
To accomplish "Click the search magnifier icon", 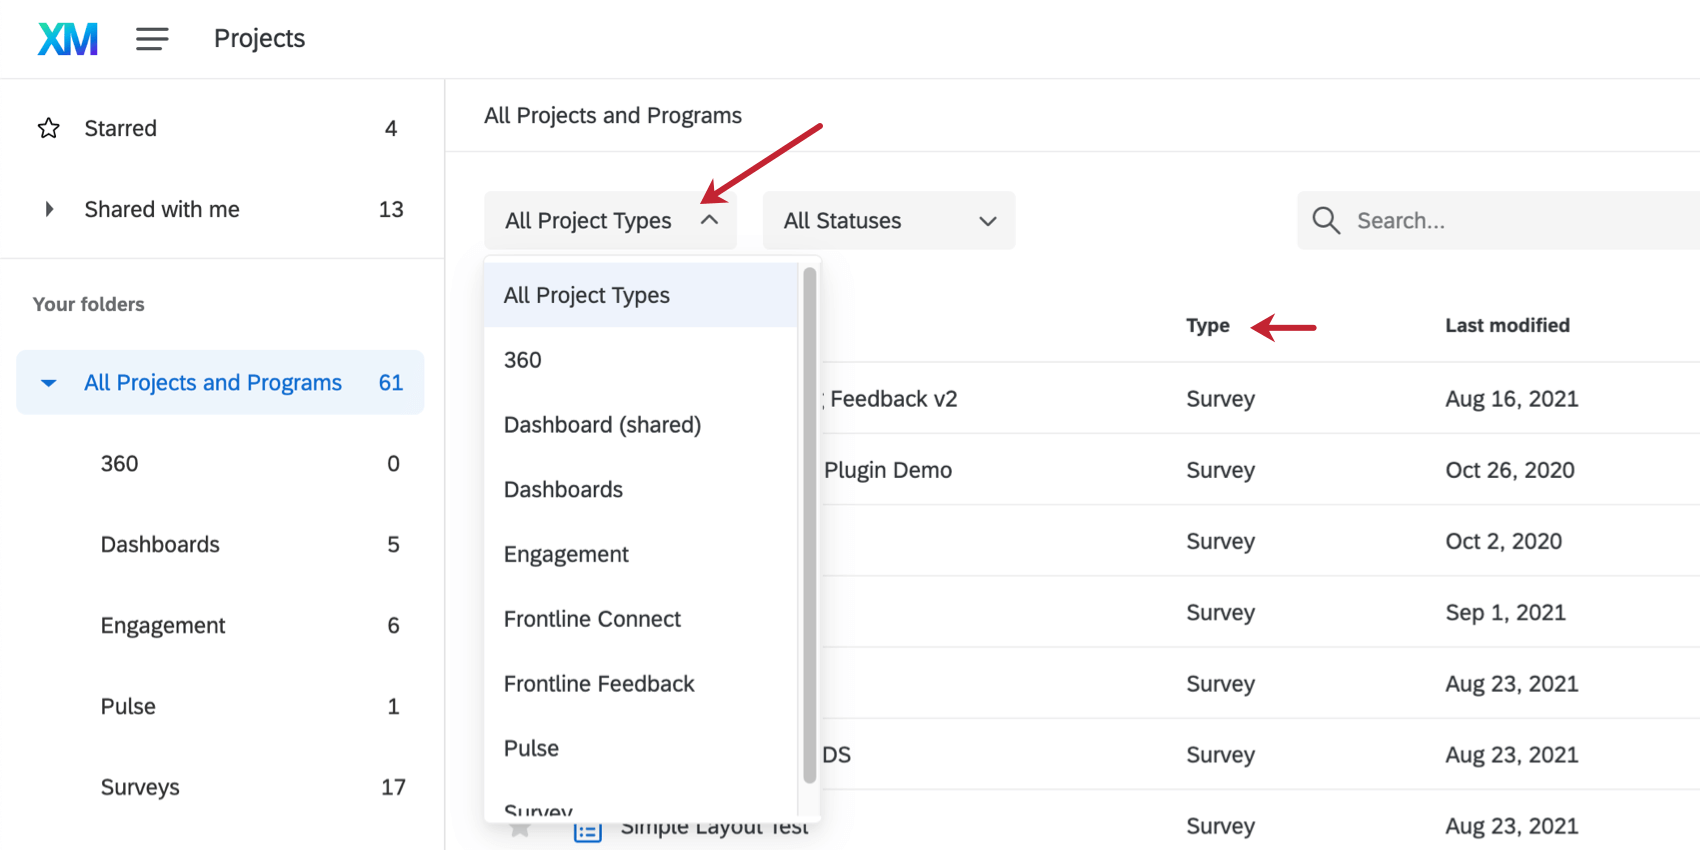I will [1326, 220].
